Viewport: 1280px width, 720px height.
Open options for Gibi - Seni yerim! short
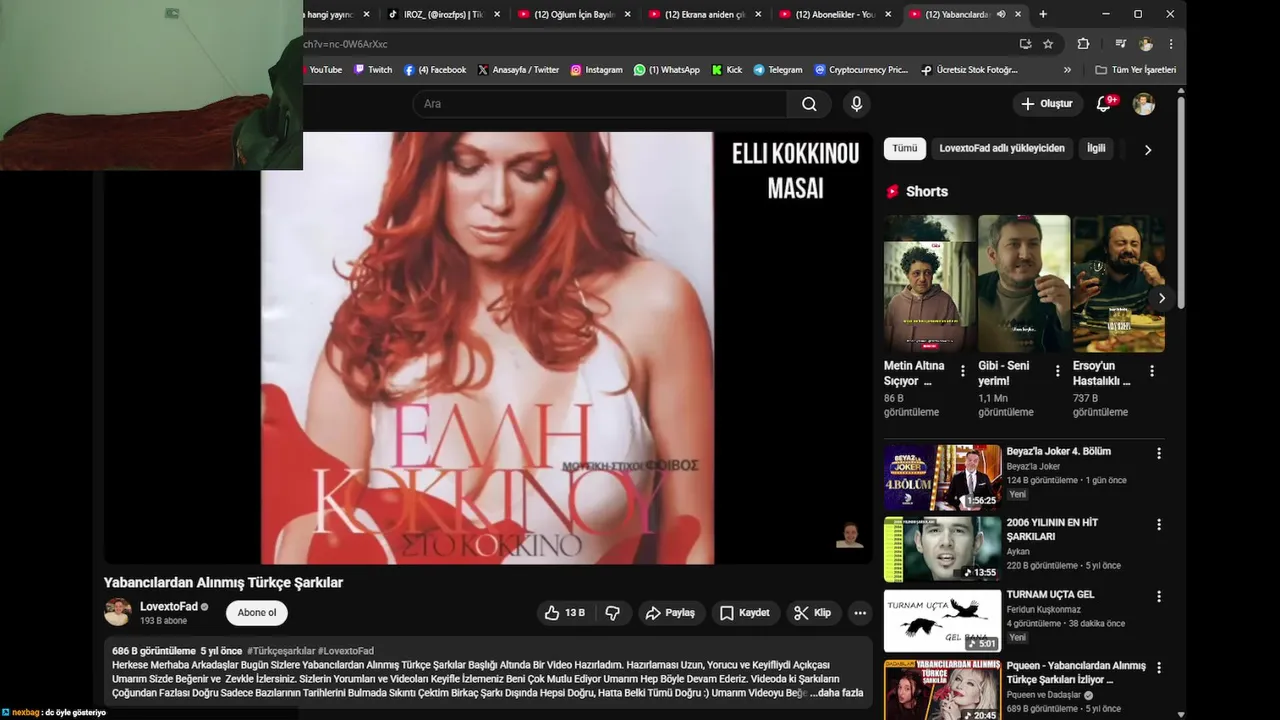click(1057, 371)
